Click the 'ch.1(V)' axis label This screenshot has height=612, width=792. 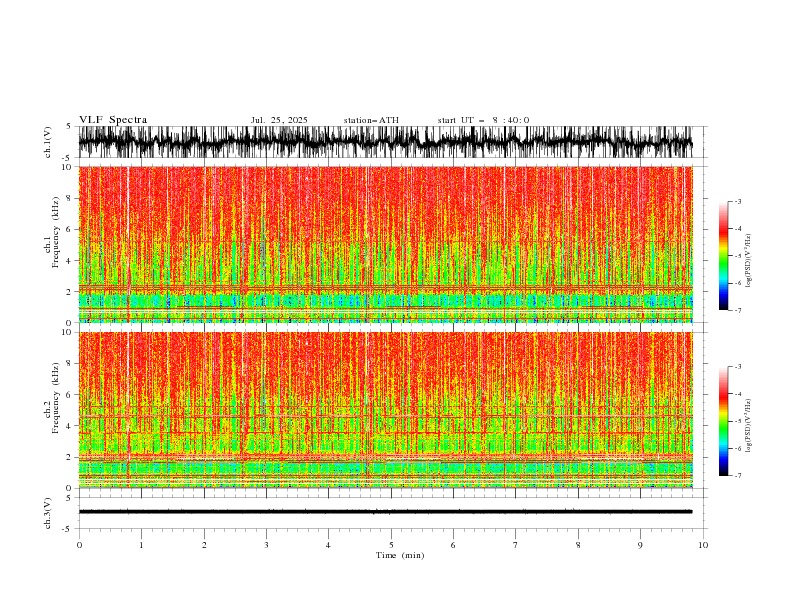point(48,142)
